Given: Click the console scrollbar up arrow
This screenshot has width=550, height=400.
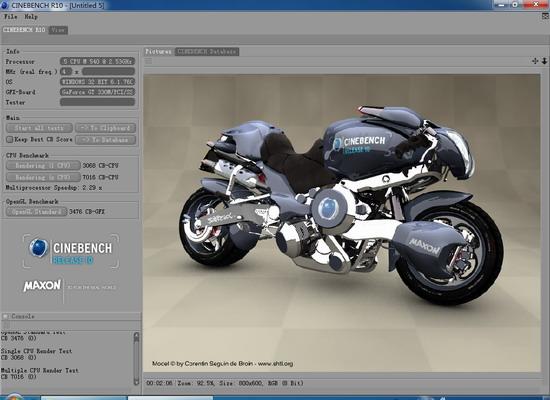Looking at the screenshot, I should click(136, 336).
